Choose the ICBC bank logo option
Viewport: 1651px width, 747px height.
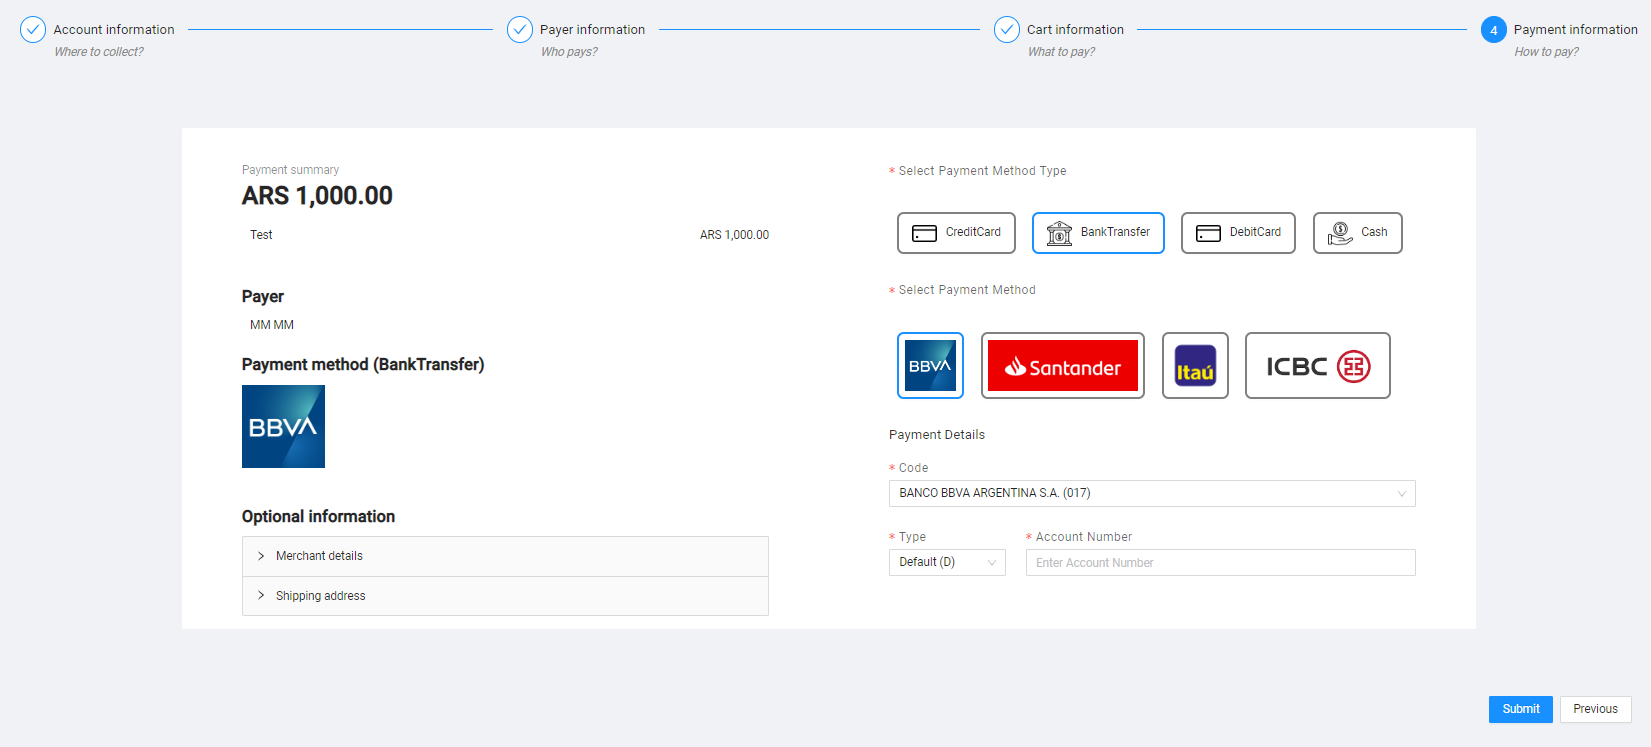click(1318, 365)
